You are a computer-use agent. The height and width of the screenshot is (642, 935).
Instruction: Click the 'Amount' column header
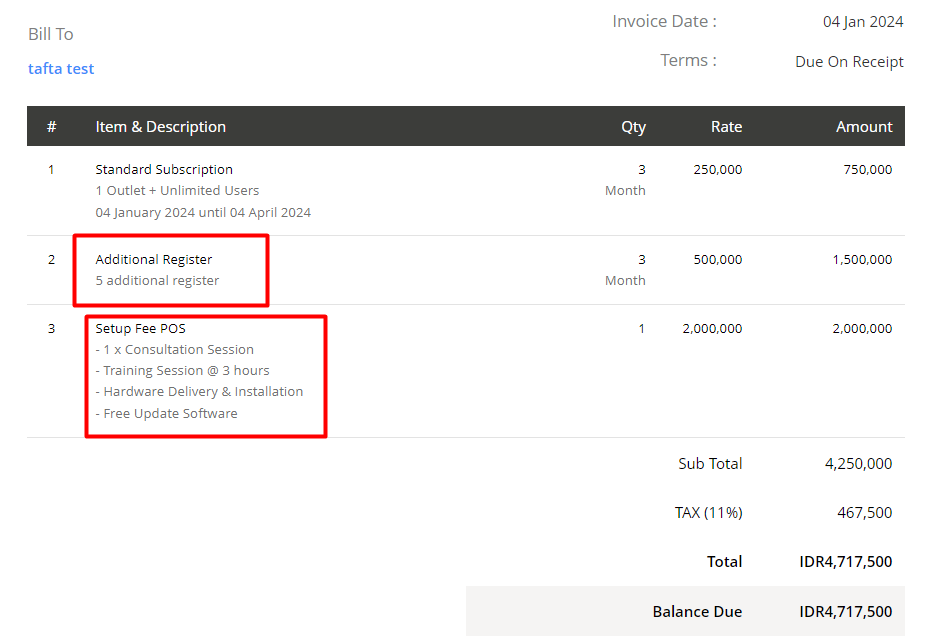(864, 127)
